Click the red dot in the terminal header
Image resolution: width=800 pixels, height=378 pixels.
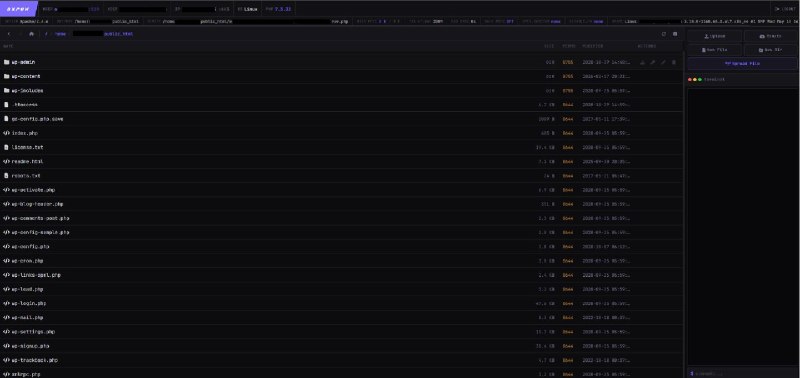click(690, 80)
